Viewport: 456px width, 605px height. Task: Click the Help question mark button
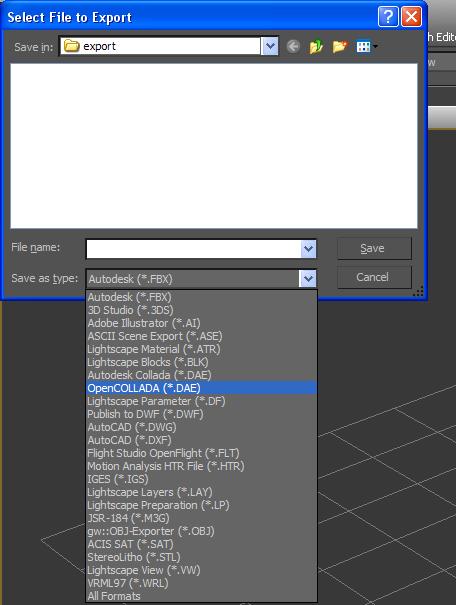388,17
